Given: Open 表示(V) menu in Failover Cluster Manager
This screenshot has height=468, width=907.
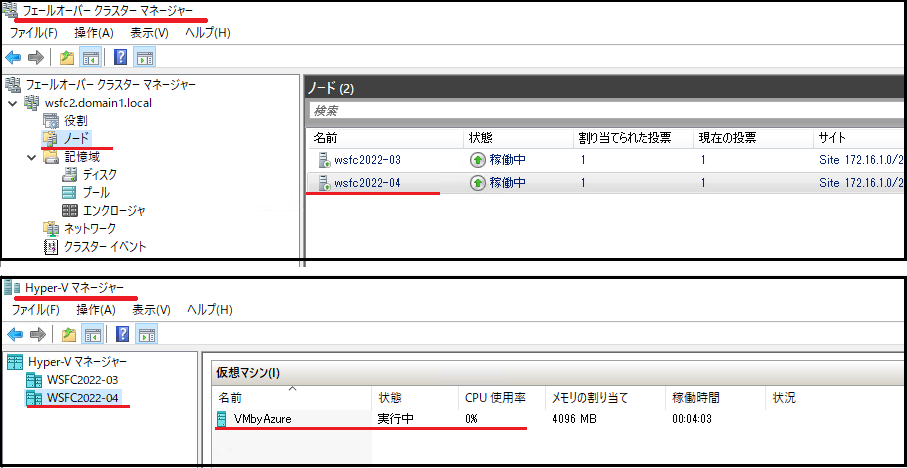Looking at the screenshot, I should [x=149, y=33].
